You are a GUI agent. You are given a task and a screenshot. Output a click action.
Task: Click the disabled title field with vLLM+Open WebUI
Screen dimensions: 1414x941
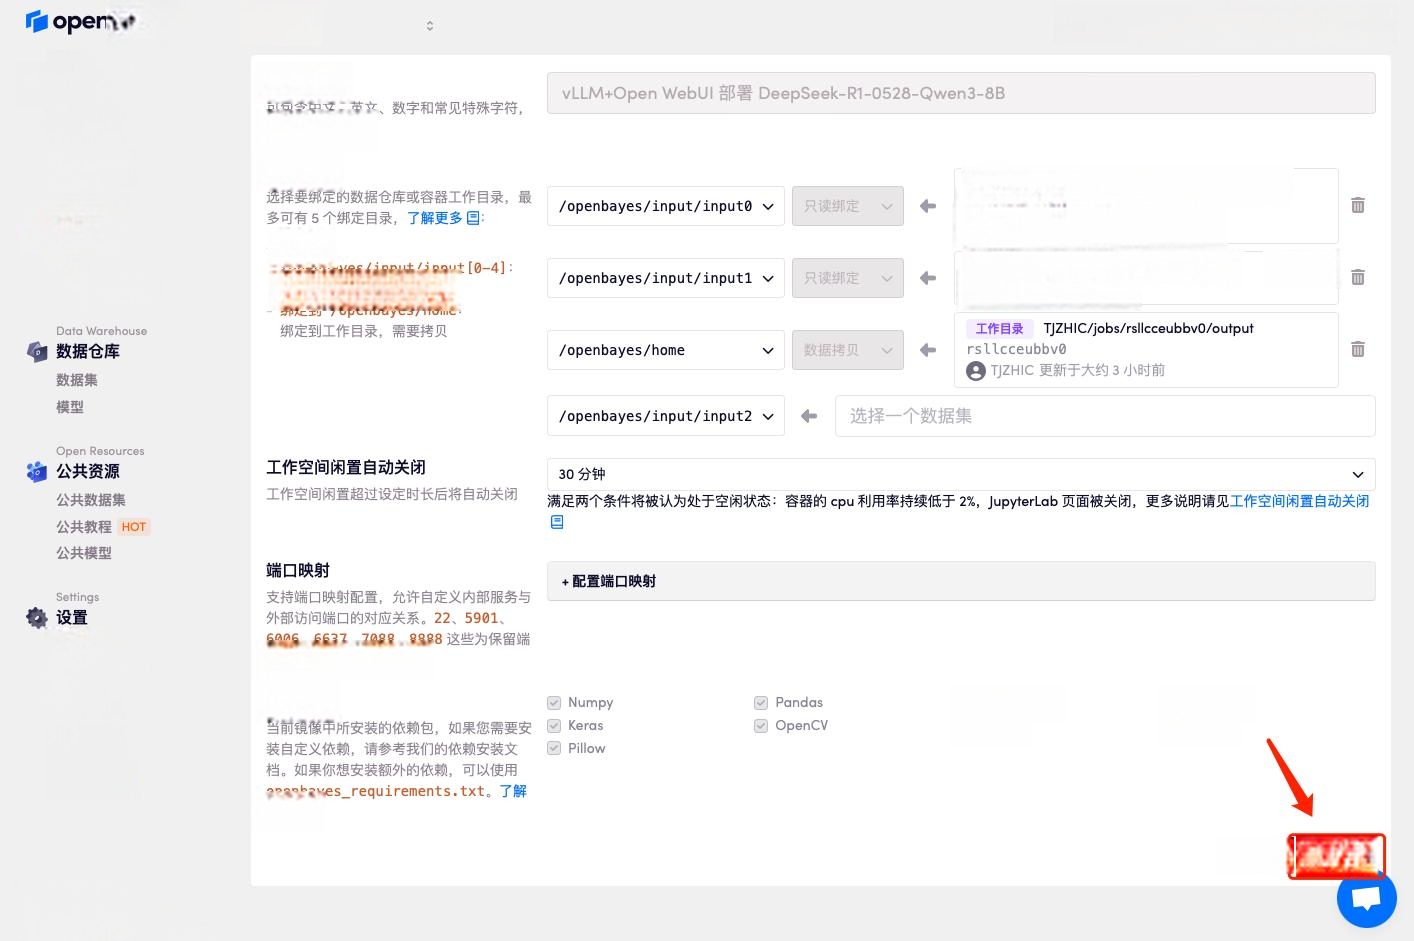(961, 93)
